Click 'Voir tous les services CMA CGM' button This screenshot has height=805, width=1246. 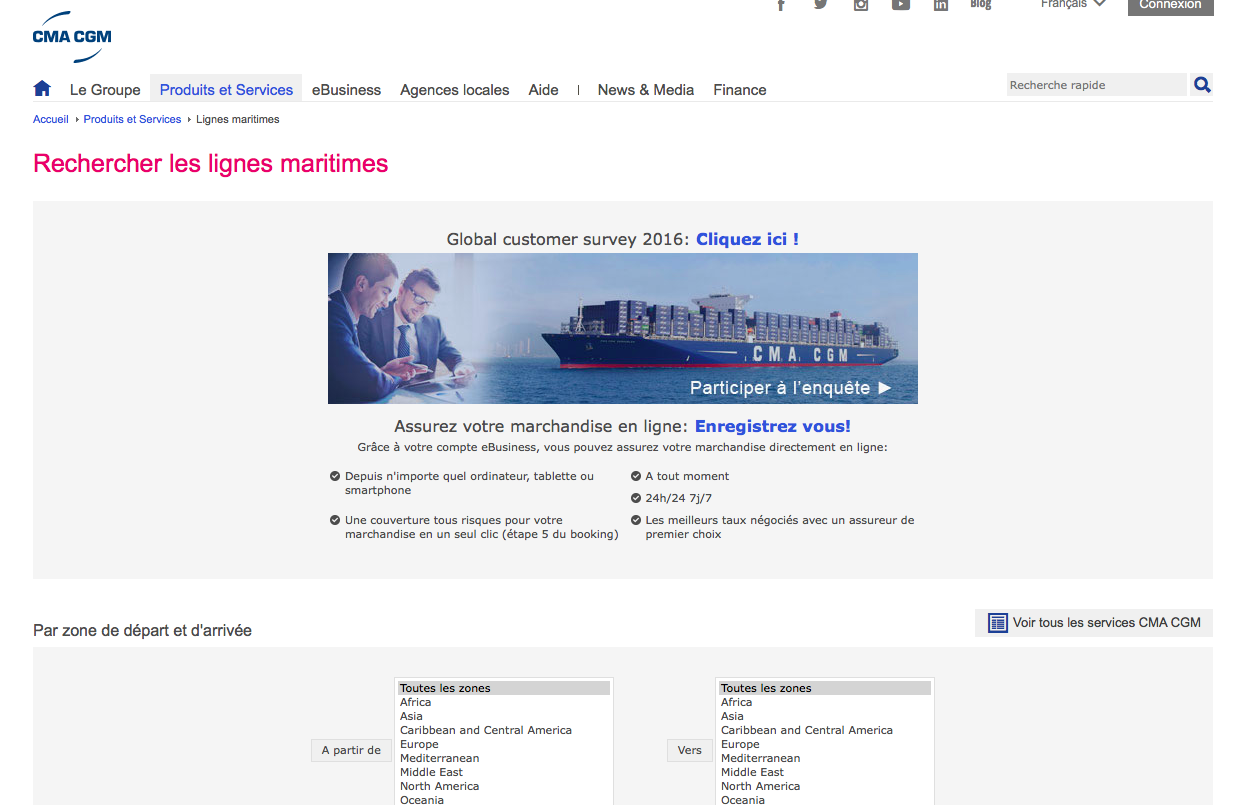tap(1094, 623)
